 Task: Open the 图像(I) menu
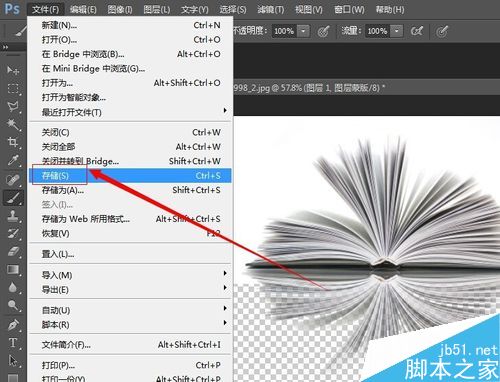[x=120, y=9]
